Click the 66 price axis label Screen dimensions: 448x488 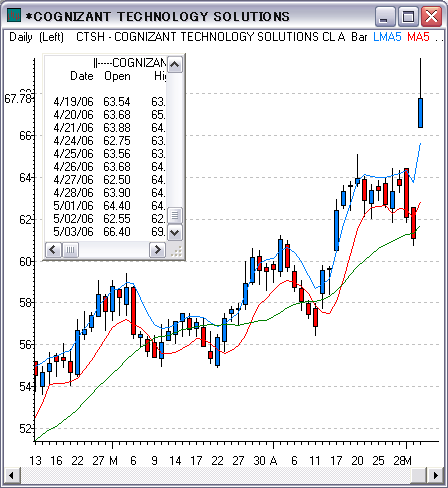(x=25, y=136)
